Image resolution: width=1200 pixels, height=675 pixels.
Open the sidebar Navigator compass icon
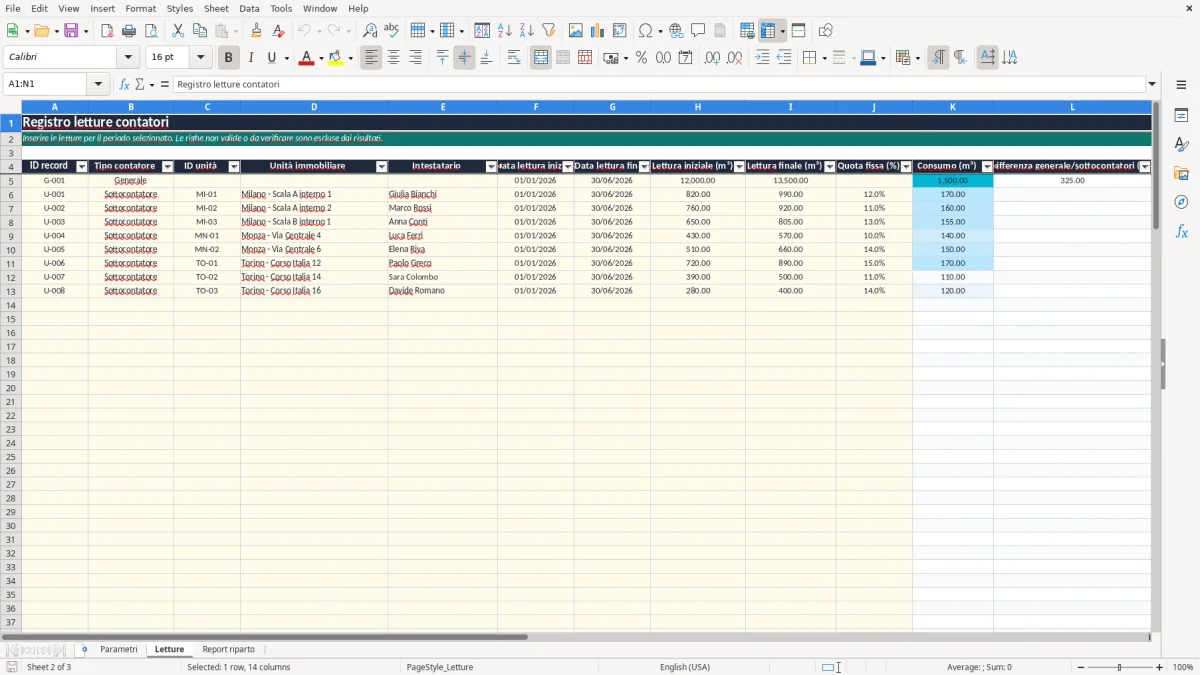tap(1181, 202)
